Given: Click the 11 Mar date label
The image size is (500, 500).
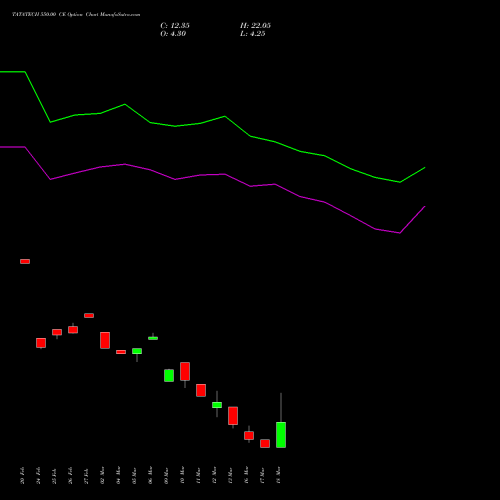Looking at the screenshot, I should pyautogui.click(x=198, y=476).
